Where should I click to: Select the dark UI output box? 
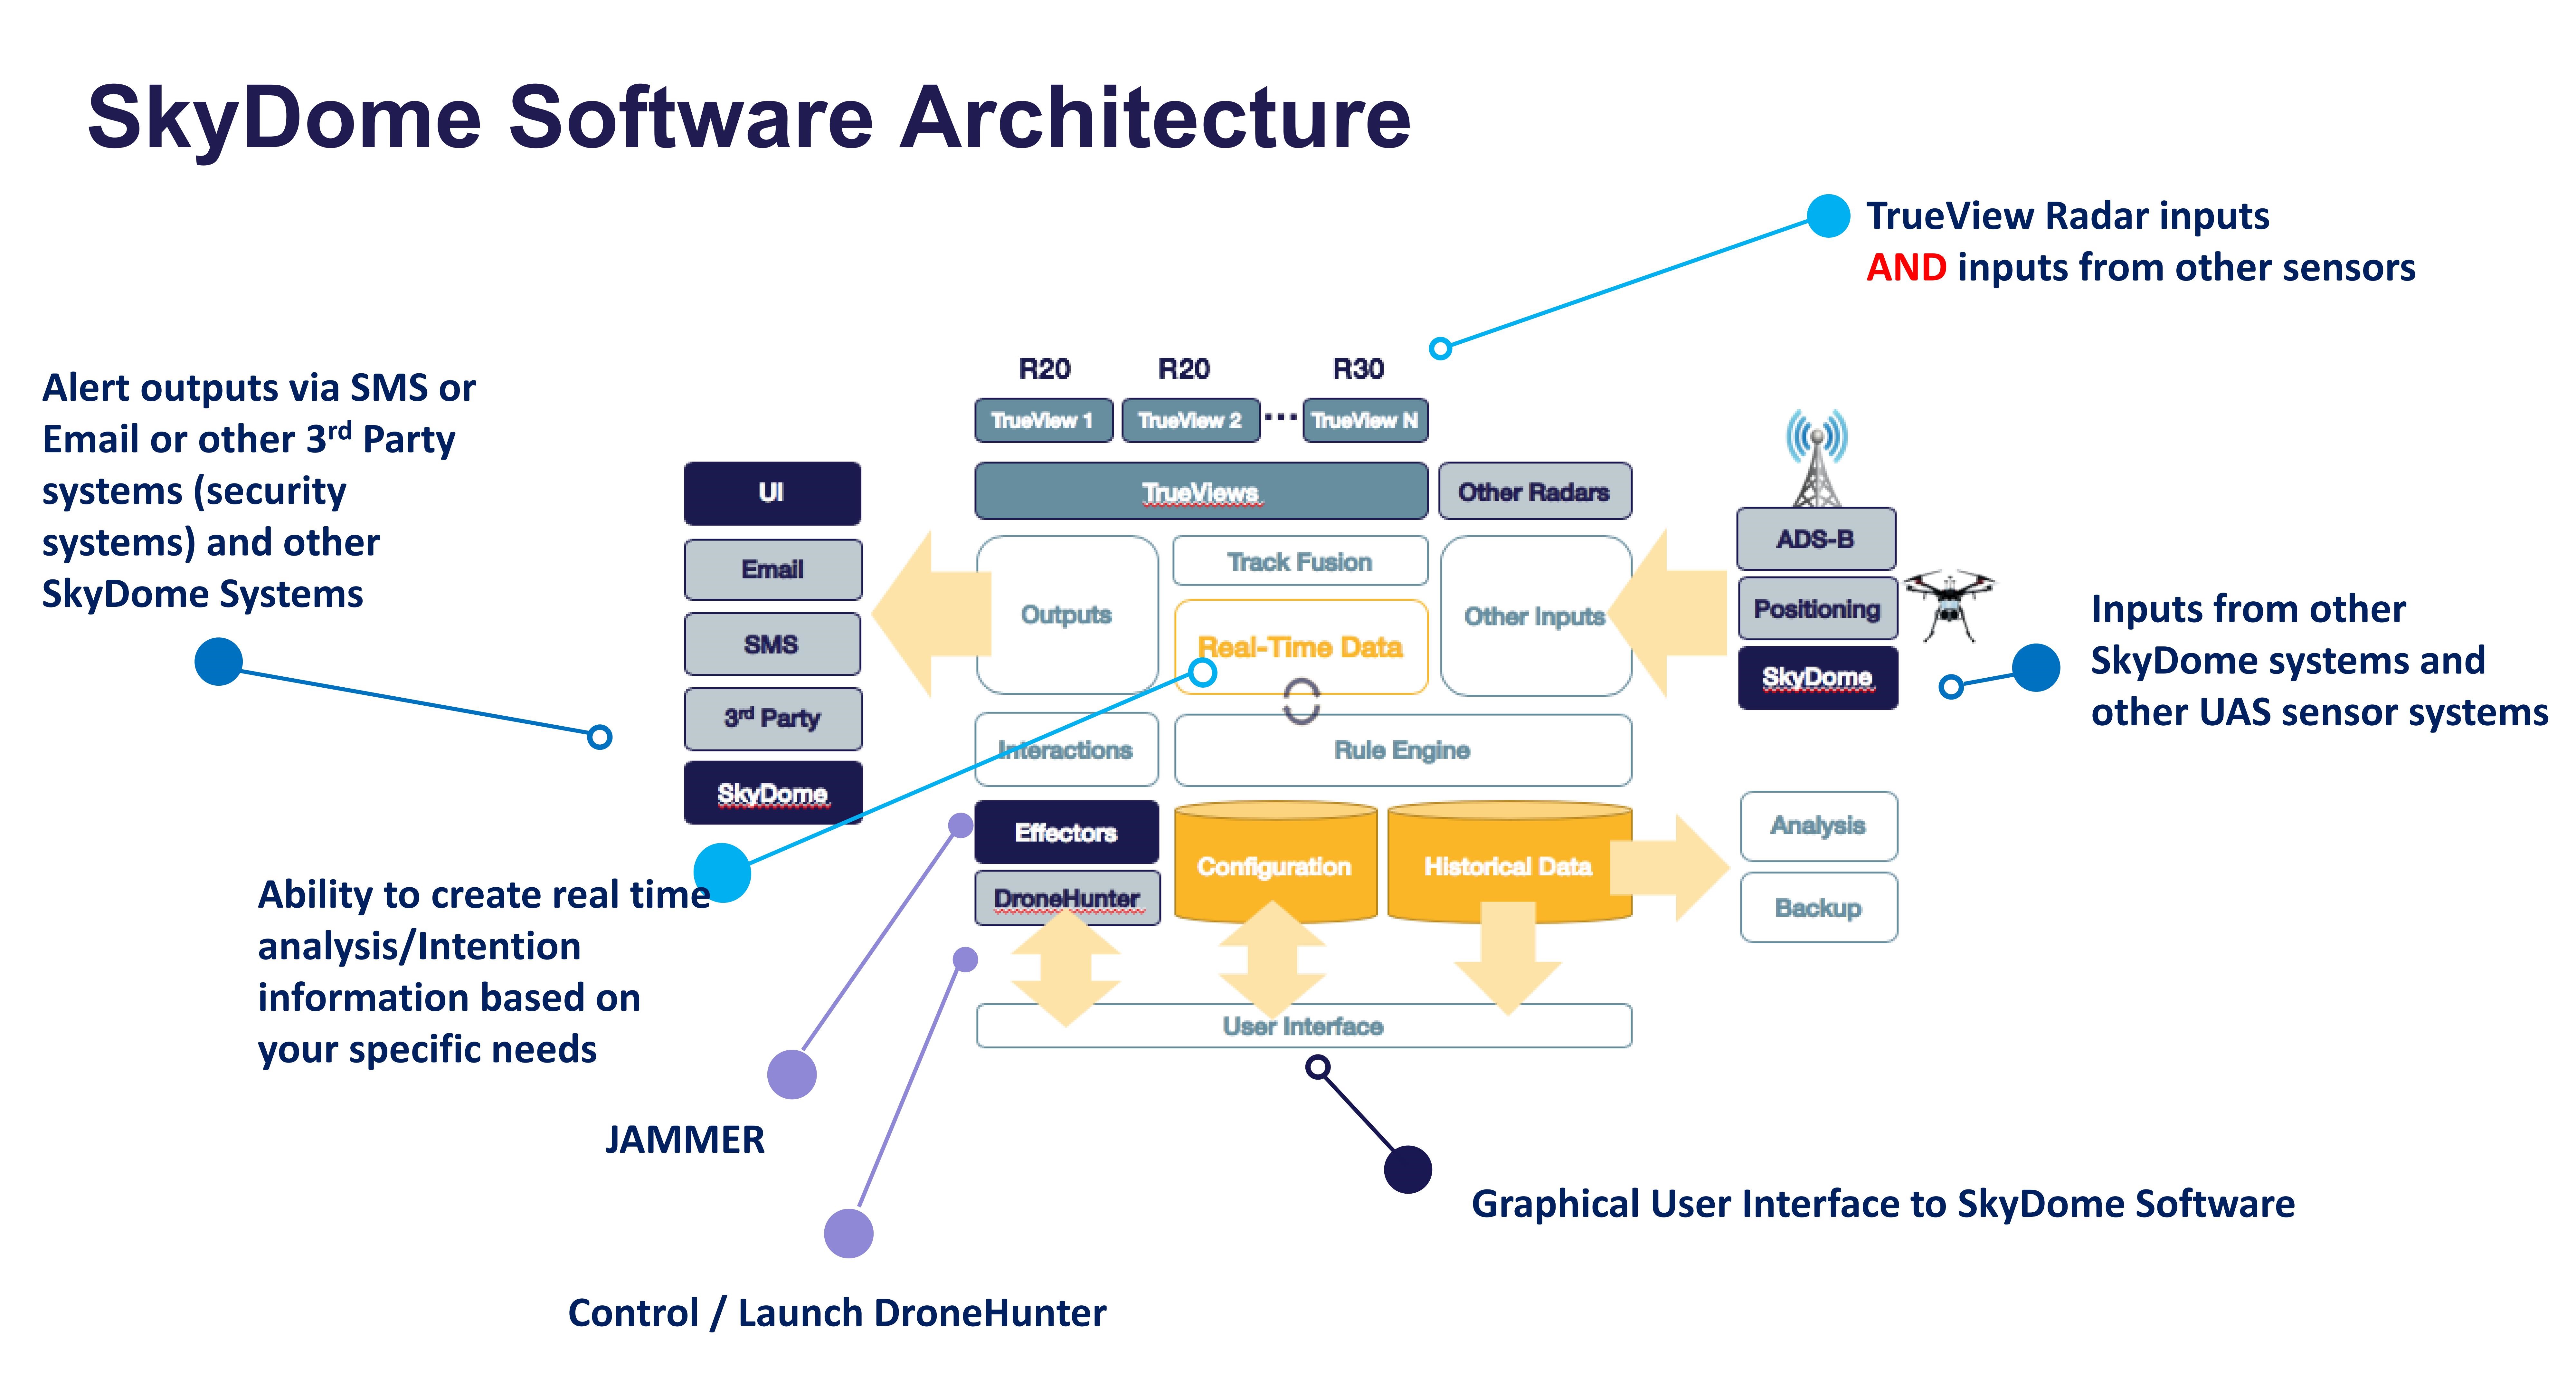coord(772,493)
